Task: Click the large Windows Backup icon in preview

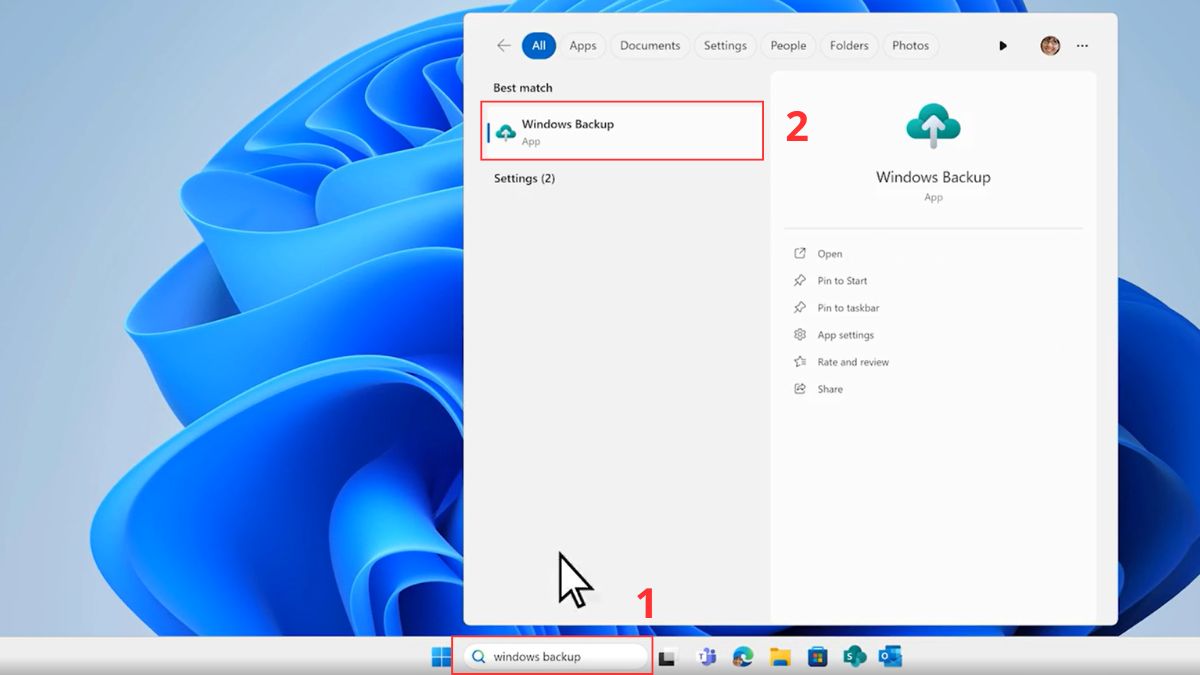Action: click(933, 127)
